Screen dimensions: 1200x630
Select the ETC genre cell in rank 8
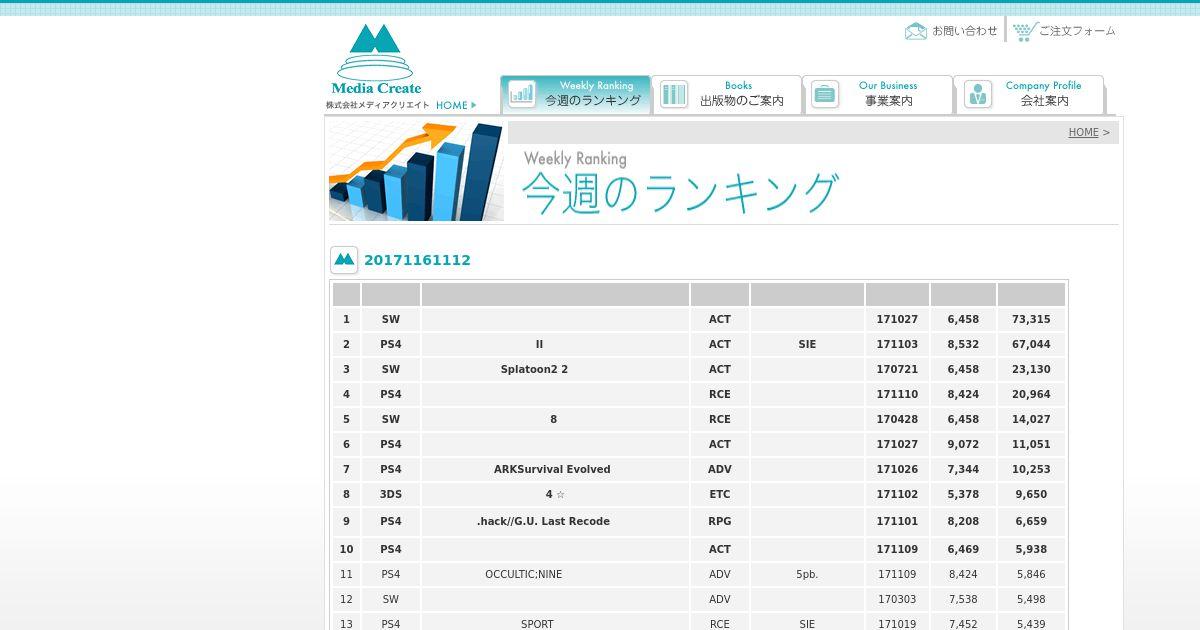coord(720,494)
